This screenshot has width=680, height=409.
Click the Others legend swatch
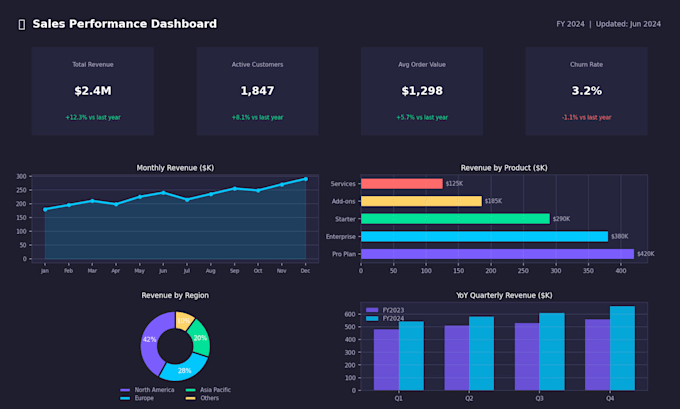(x=191, y=399)
